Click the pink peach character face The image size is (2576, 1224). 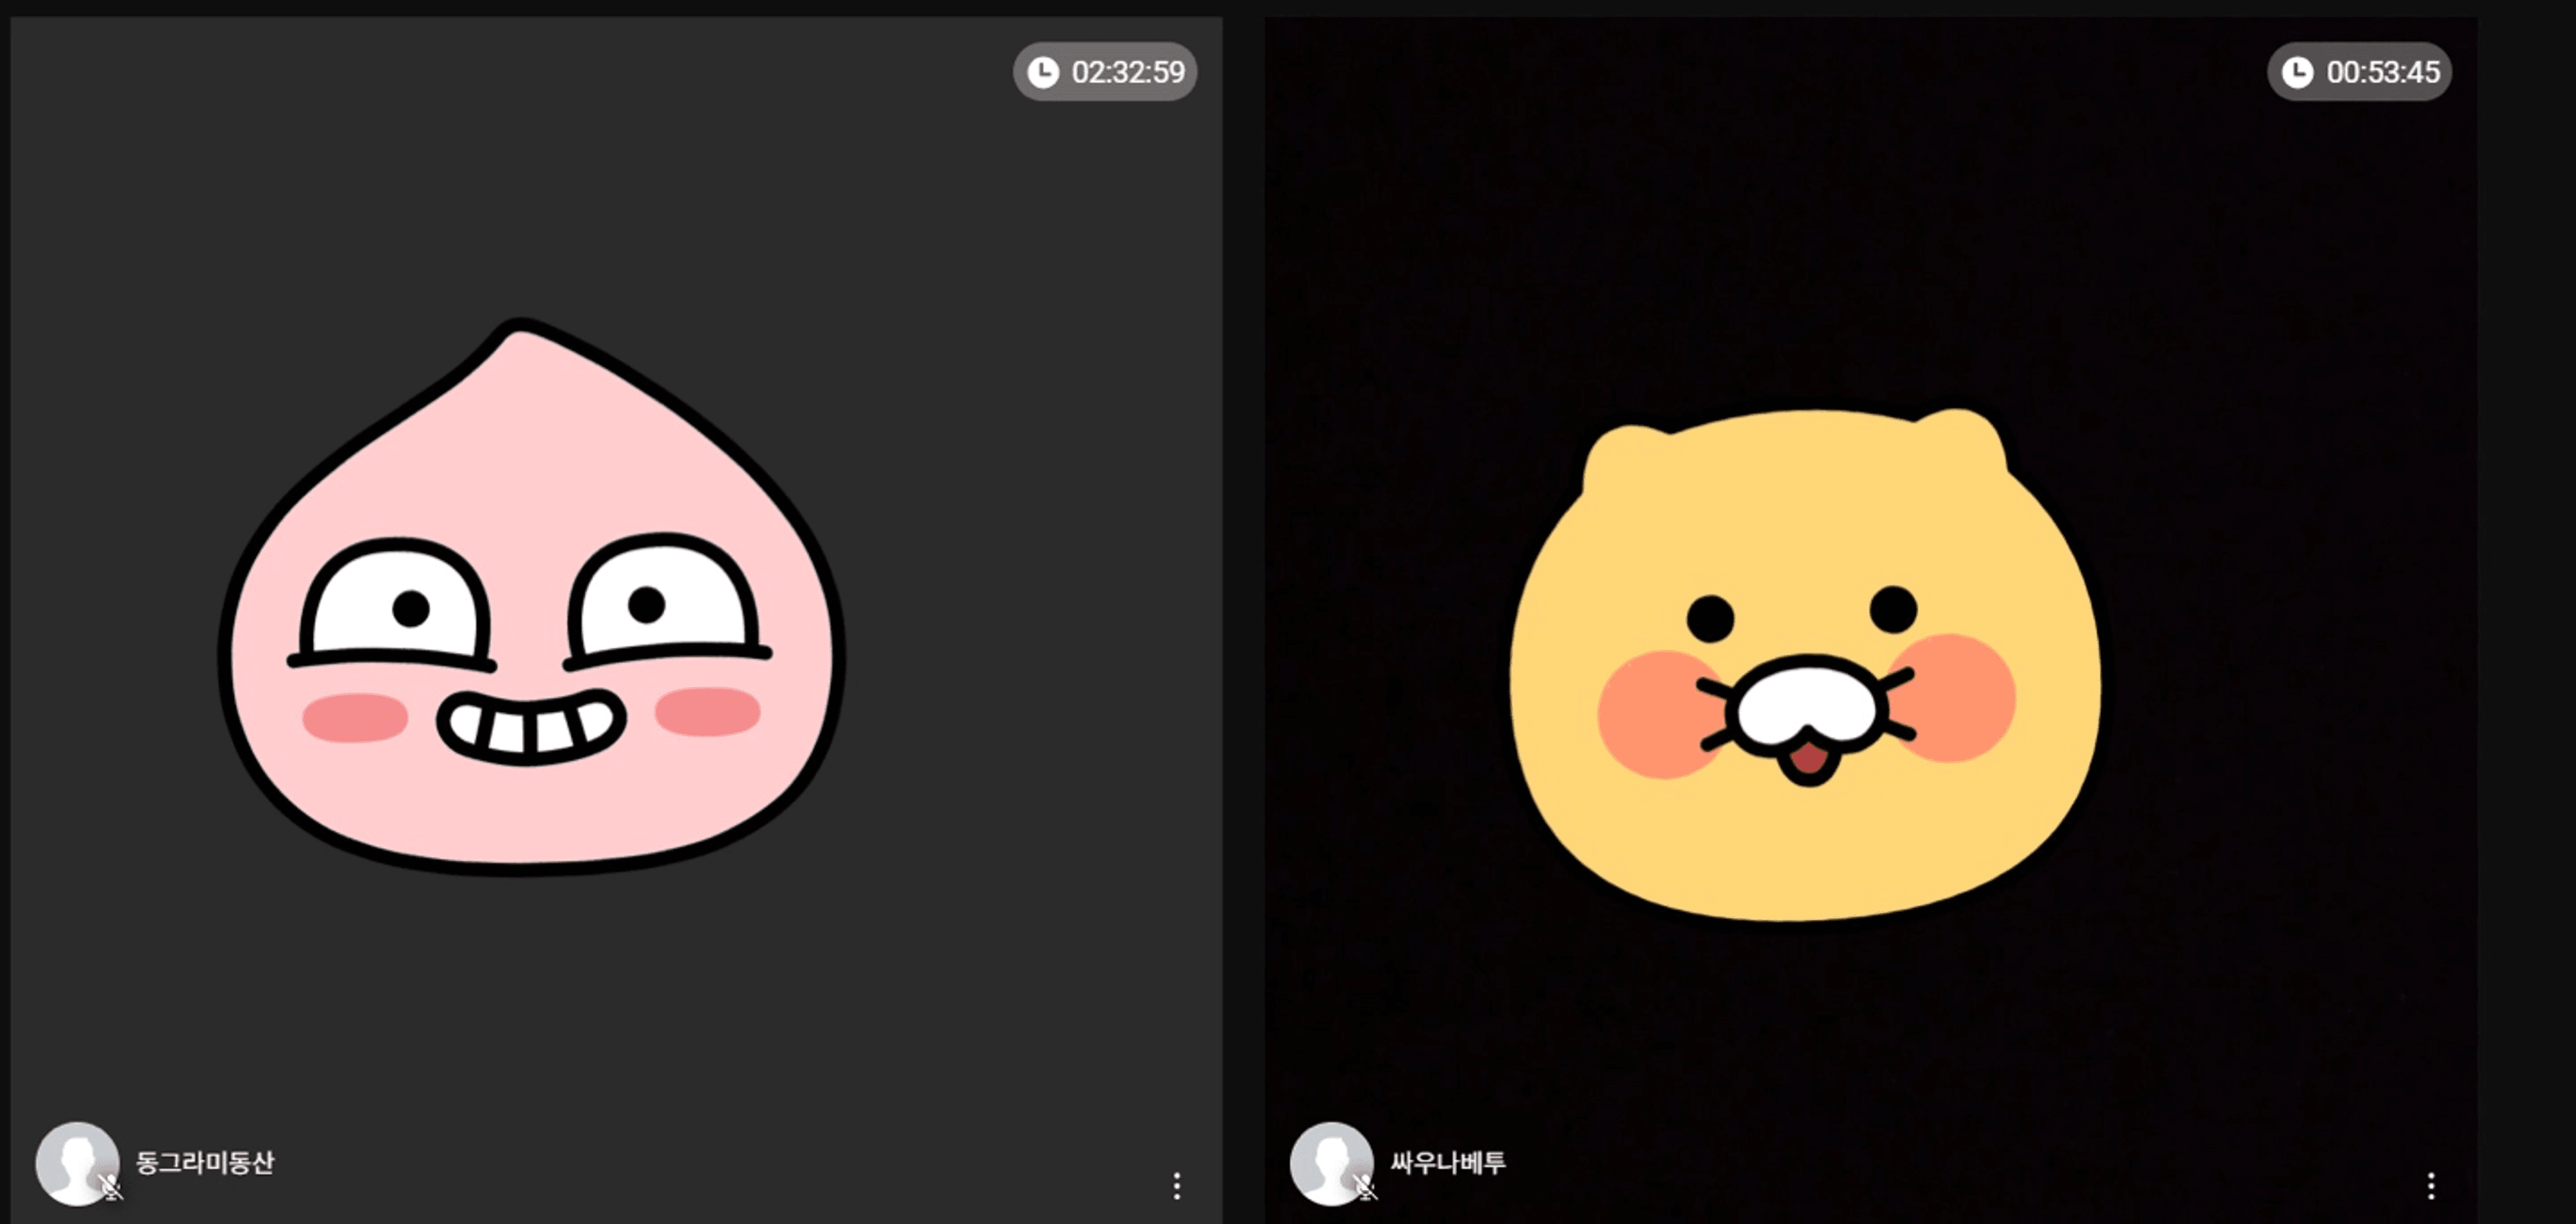[x=530, y=470]
